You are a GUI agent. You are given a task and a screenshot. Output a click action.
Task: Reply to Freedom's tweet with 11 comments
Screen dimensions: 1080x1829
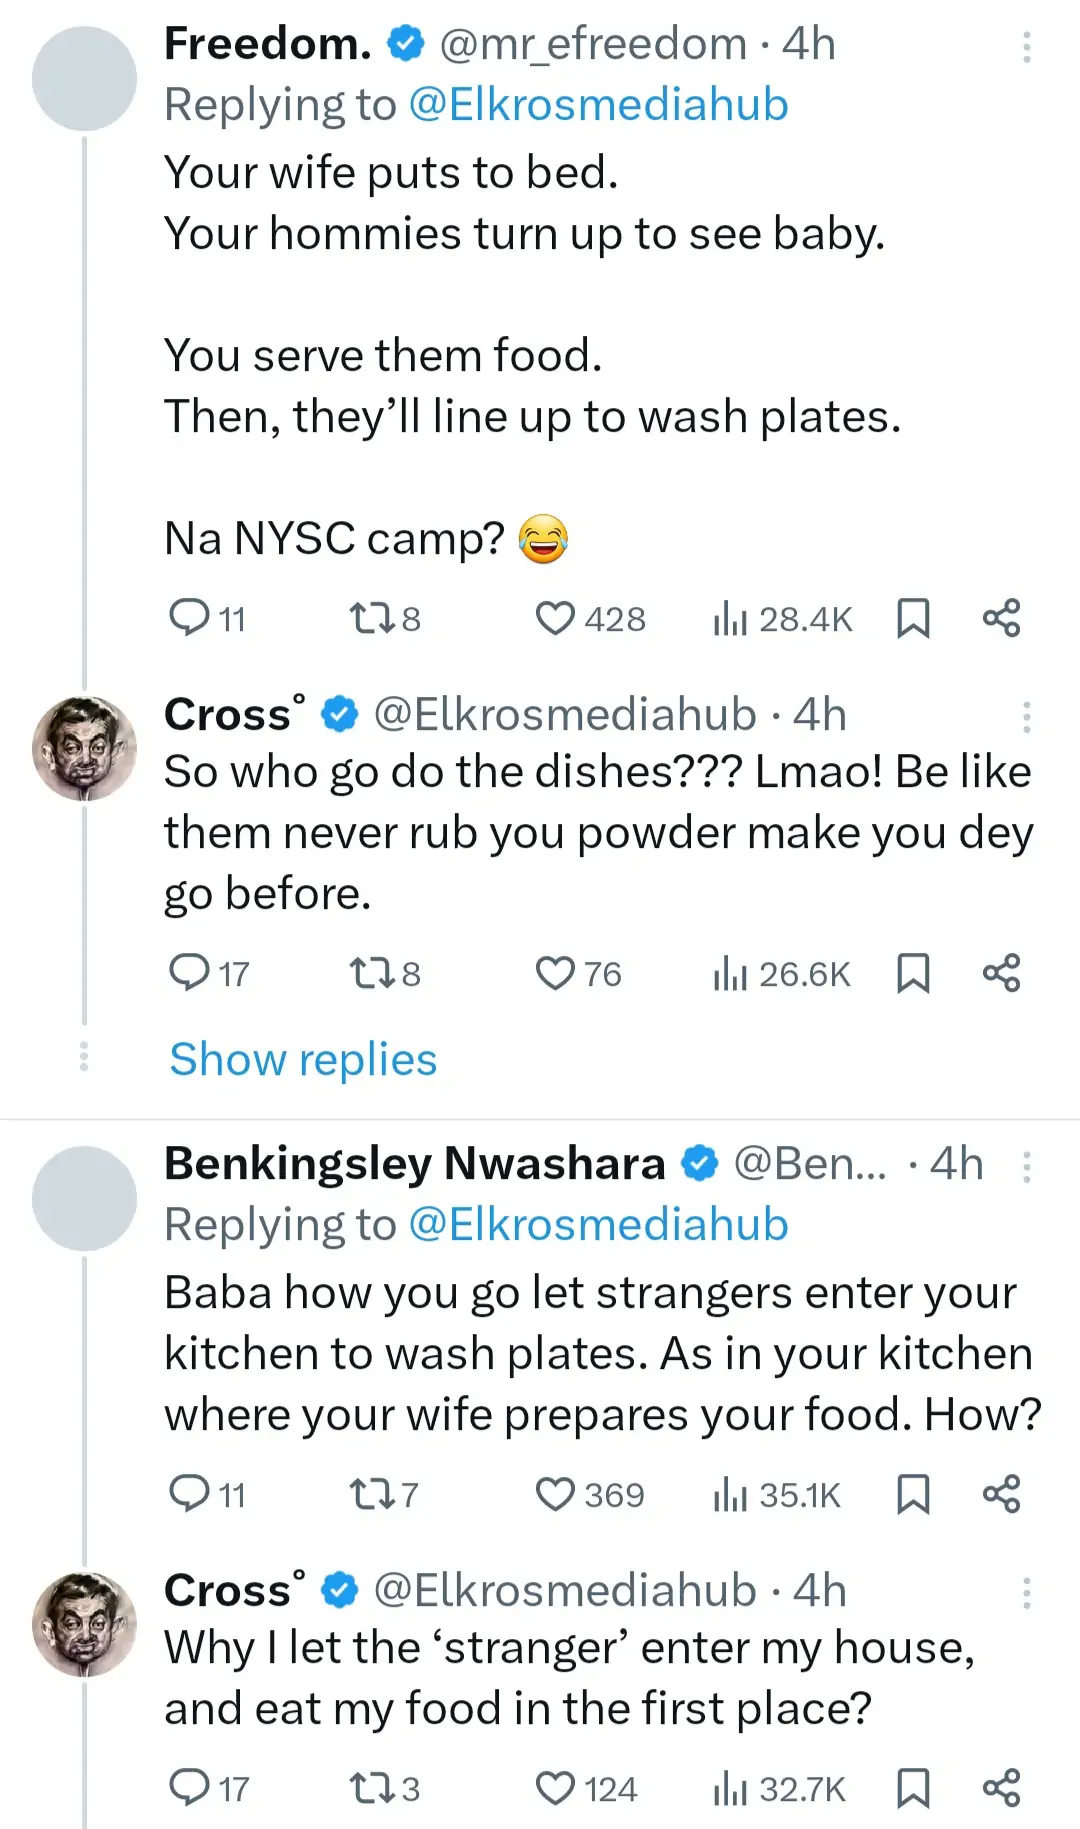coord(189,618)
